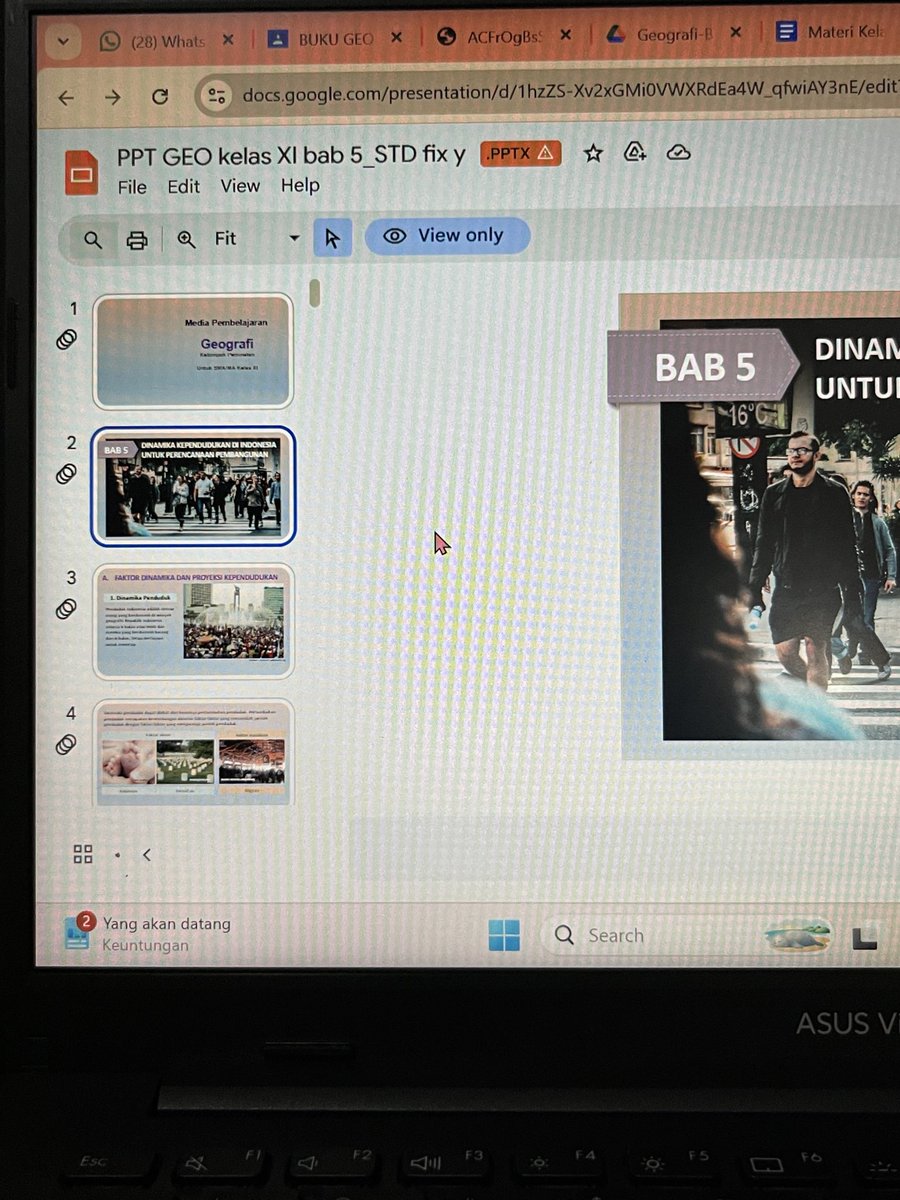
Task: Click the zoom tool magnifier icon
Action: pos(186,239)
